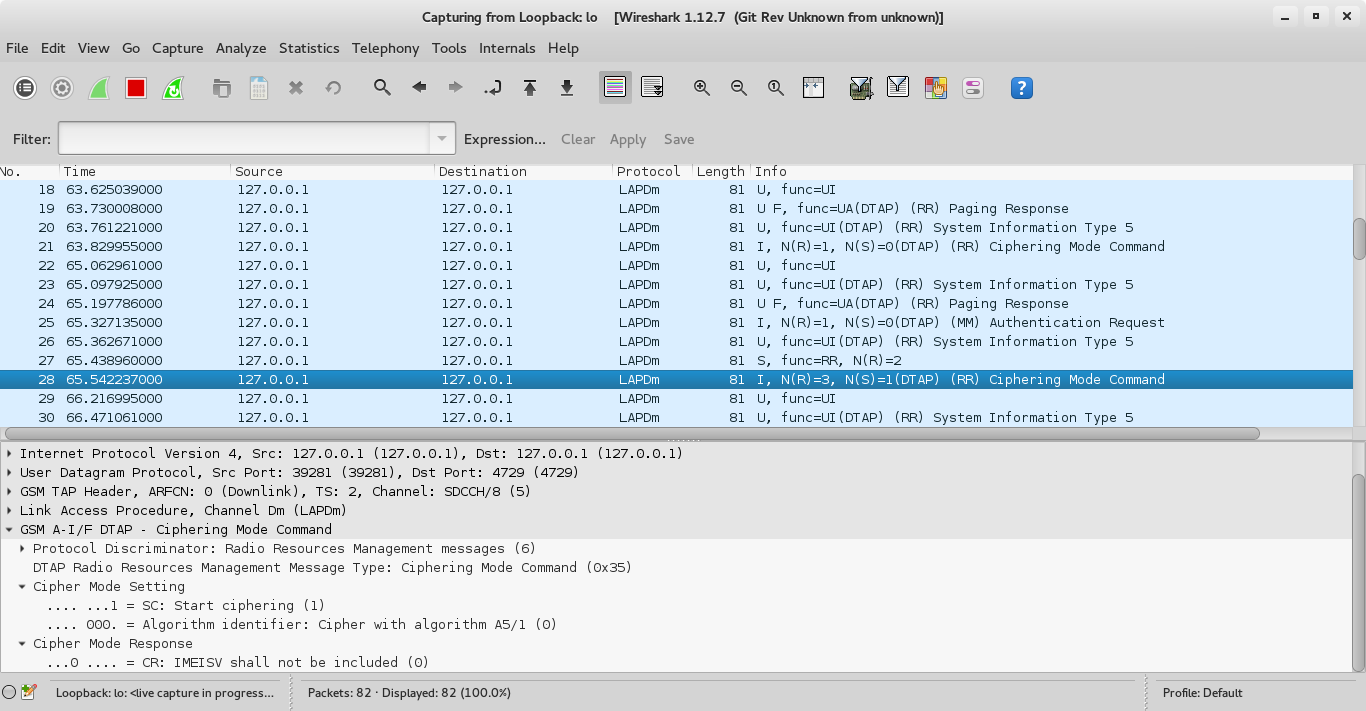Click the packet details vertical scrollbar thumb

[1359, 570]
